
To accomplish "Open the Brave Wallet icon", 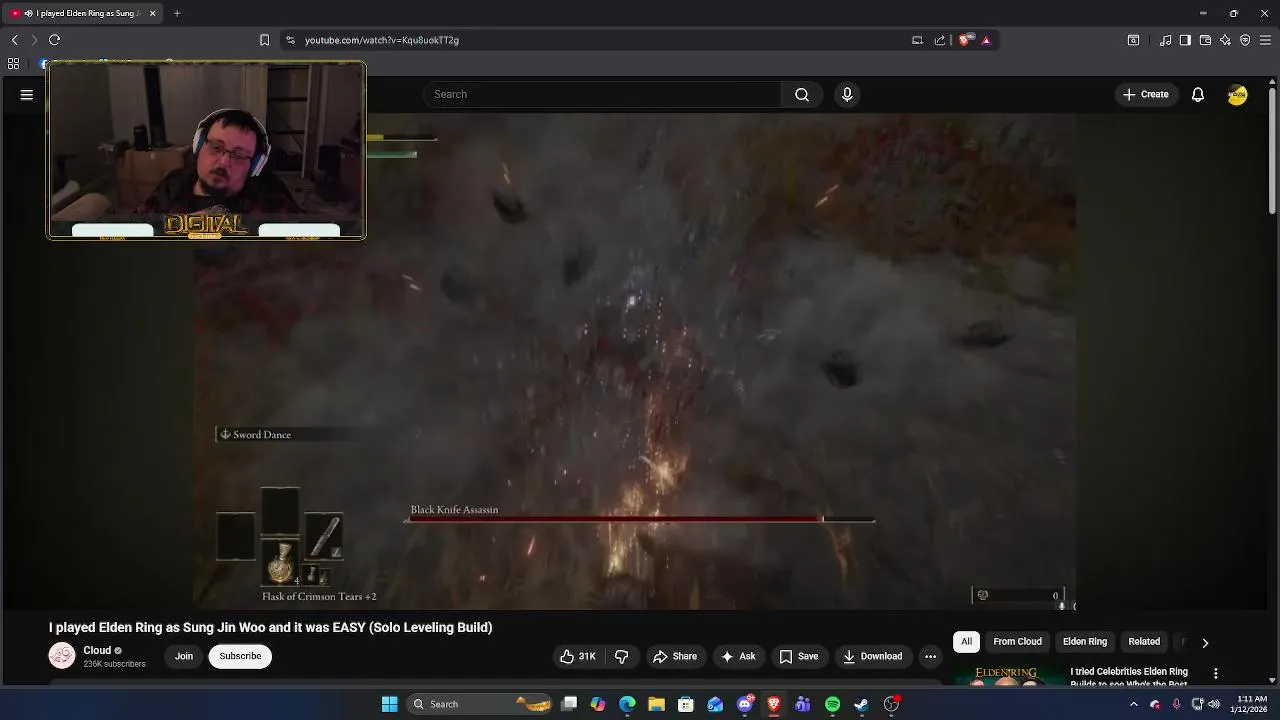I will click(x=1205, y=40).
